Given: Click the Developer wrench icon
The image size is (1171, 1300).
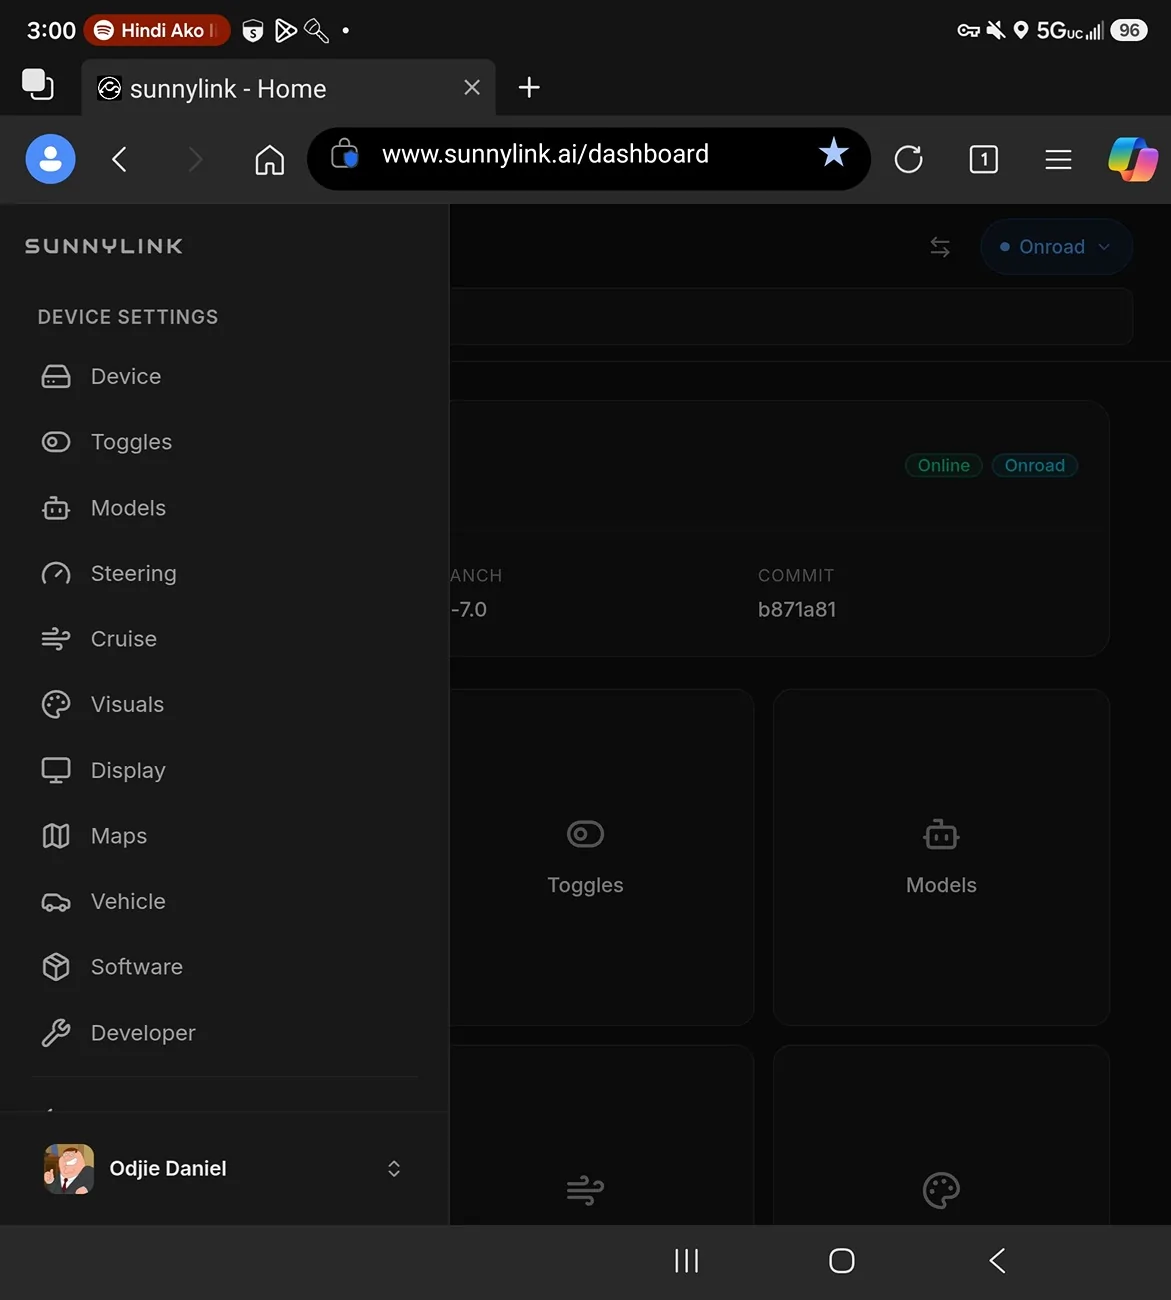Looking at the screenshot, I should tap(56, 1033).
